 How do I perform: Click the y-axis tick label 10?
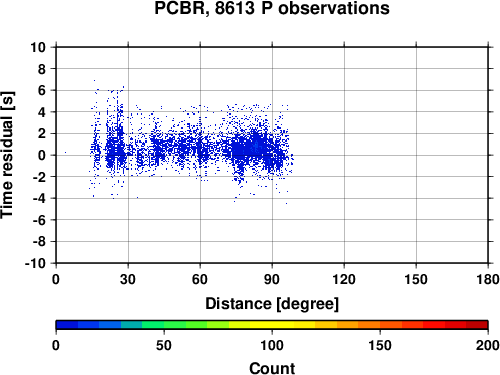[38, 47]
